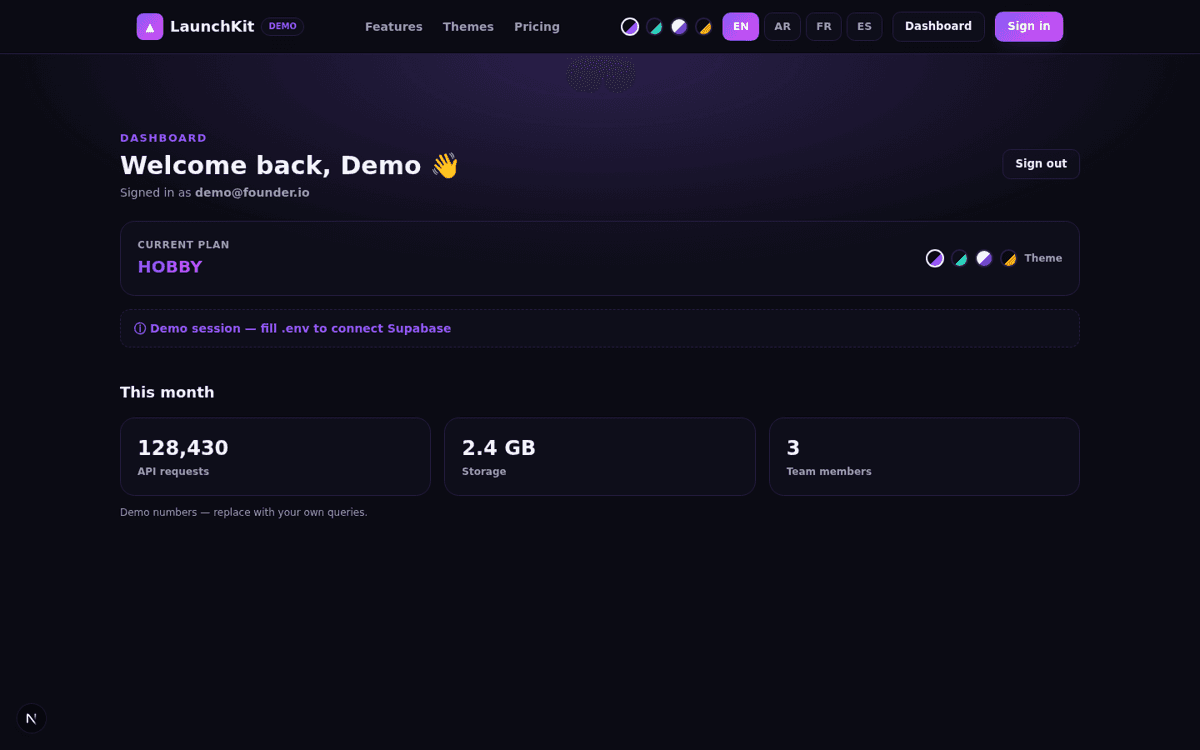1200x750 pixels.
Task: Choose the lavender theme swatch in header
Action: pos(679,27)
